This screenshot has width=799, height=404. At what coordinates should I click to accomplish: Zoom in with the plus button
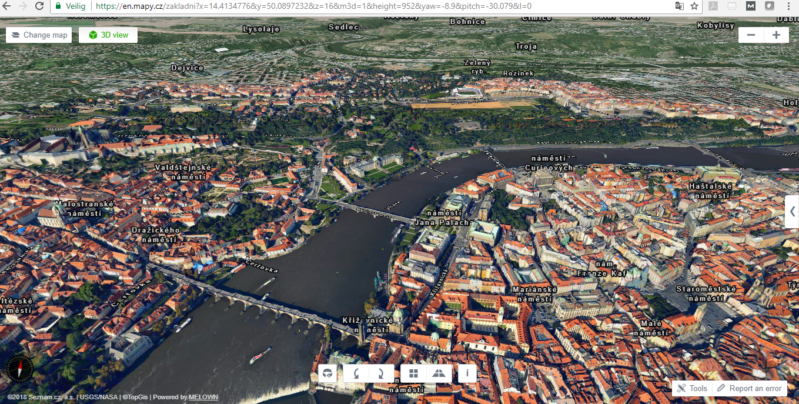click(x=776, y=35)
